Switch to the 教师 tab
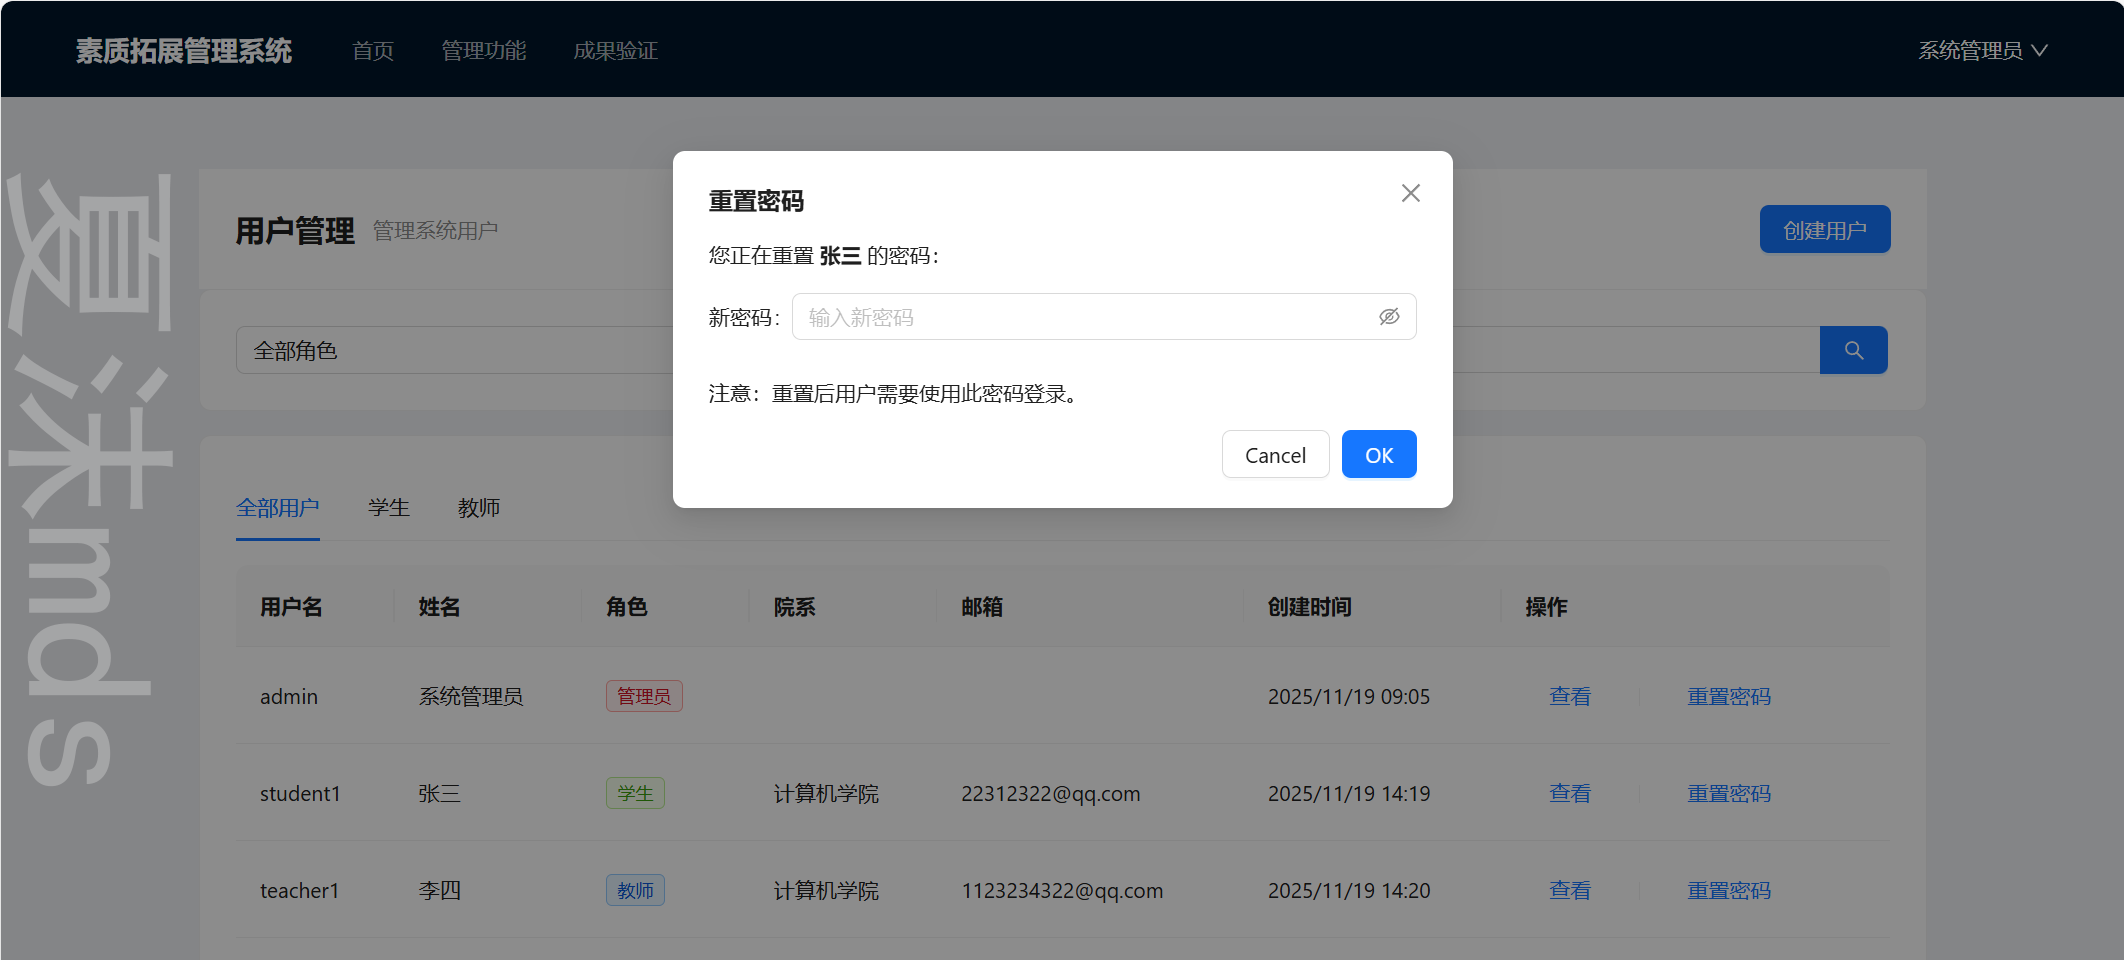This screenshot has height=960, width=2124. 479,508
